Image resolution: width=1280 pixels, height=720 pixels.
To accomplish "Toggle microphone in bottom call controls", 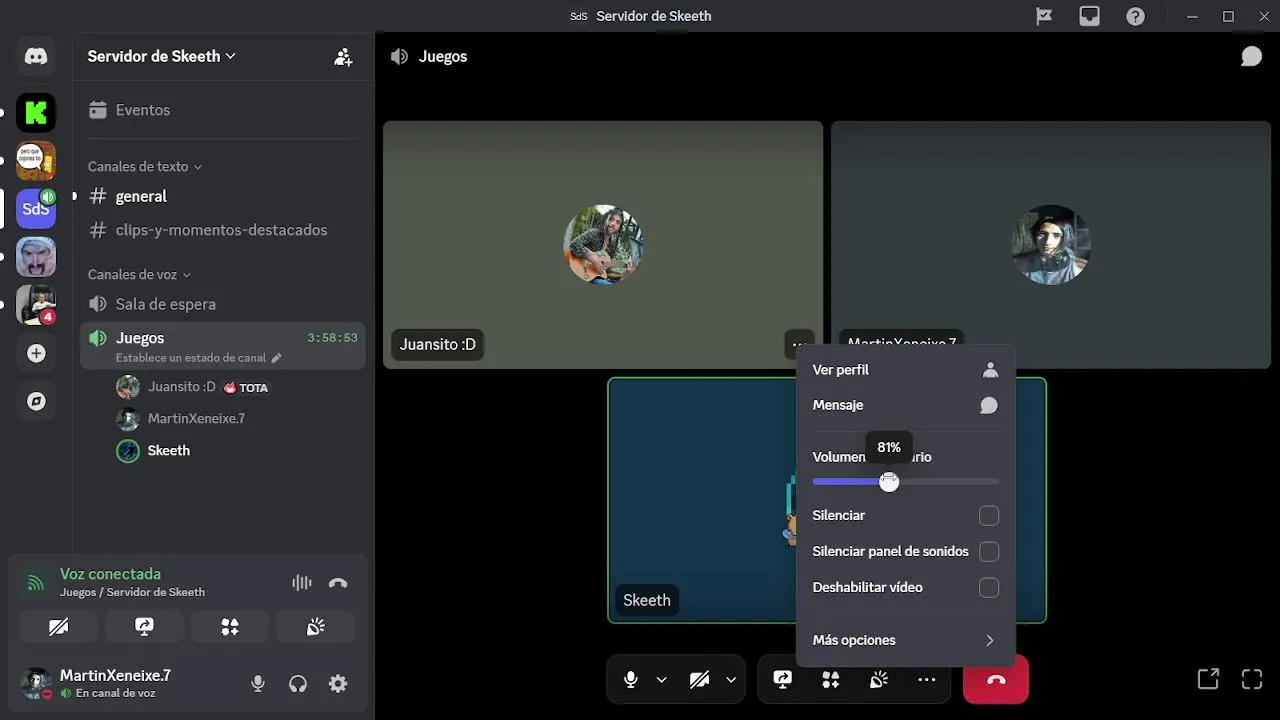I will click(631, 680).
